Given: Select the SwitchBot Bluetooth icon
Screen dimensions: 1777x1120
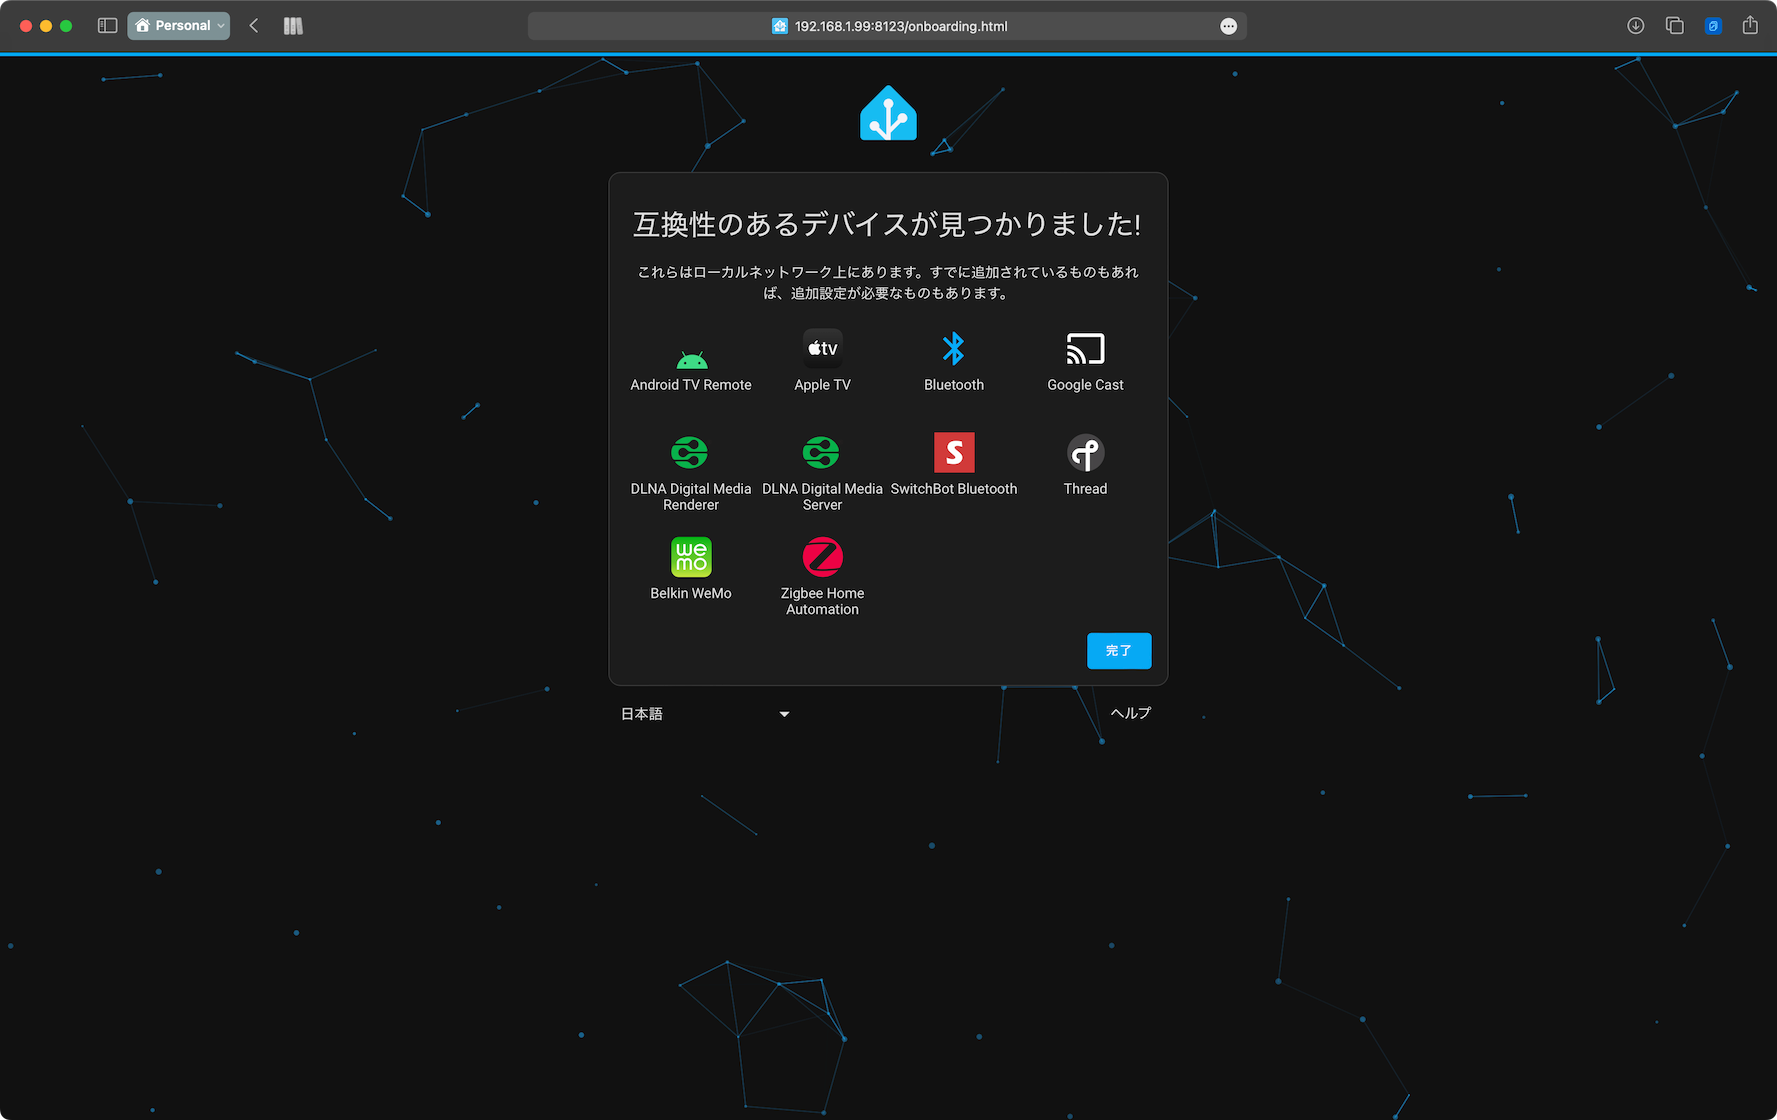Looking at the screenshot, I should (x=954, y=452).
